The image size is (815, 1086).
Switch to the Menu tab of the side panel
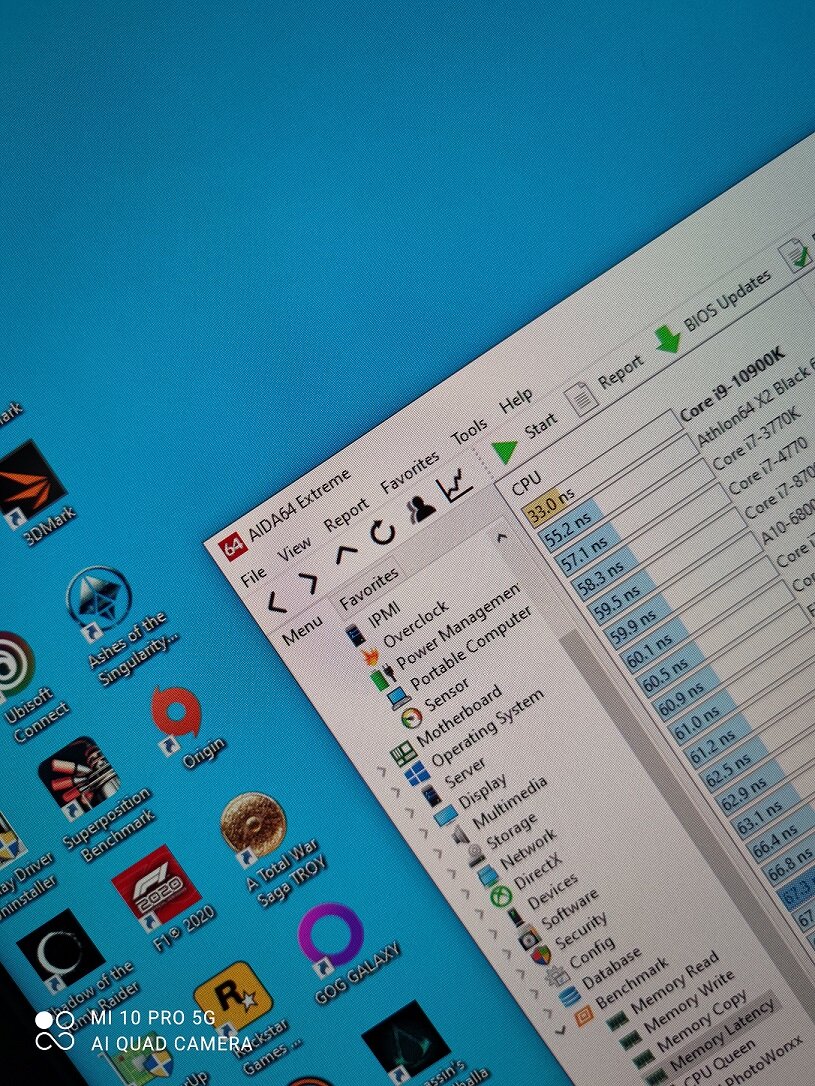point(303,630)
